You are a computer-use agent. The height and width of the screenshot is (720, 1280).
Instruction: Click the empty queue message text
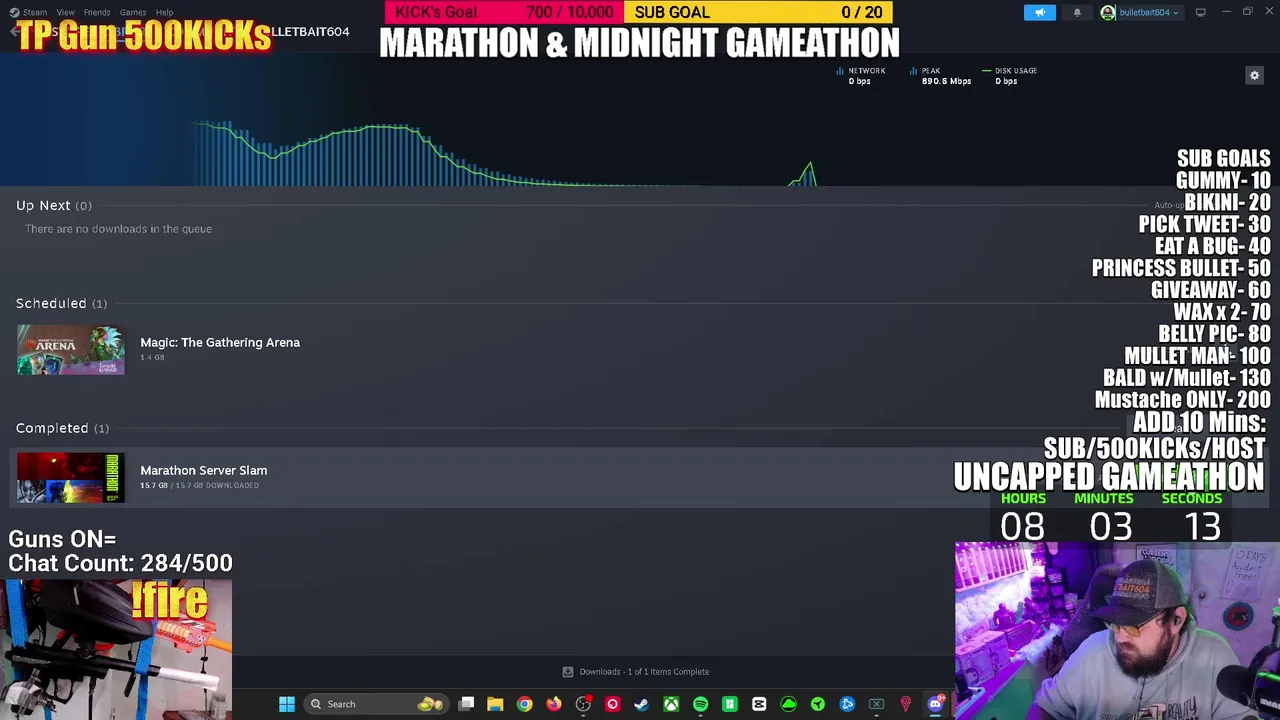(118, 229)
